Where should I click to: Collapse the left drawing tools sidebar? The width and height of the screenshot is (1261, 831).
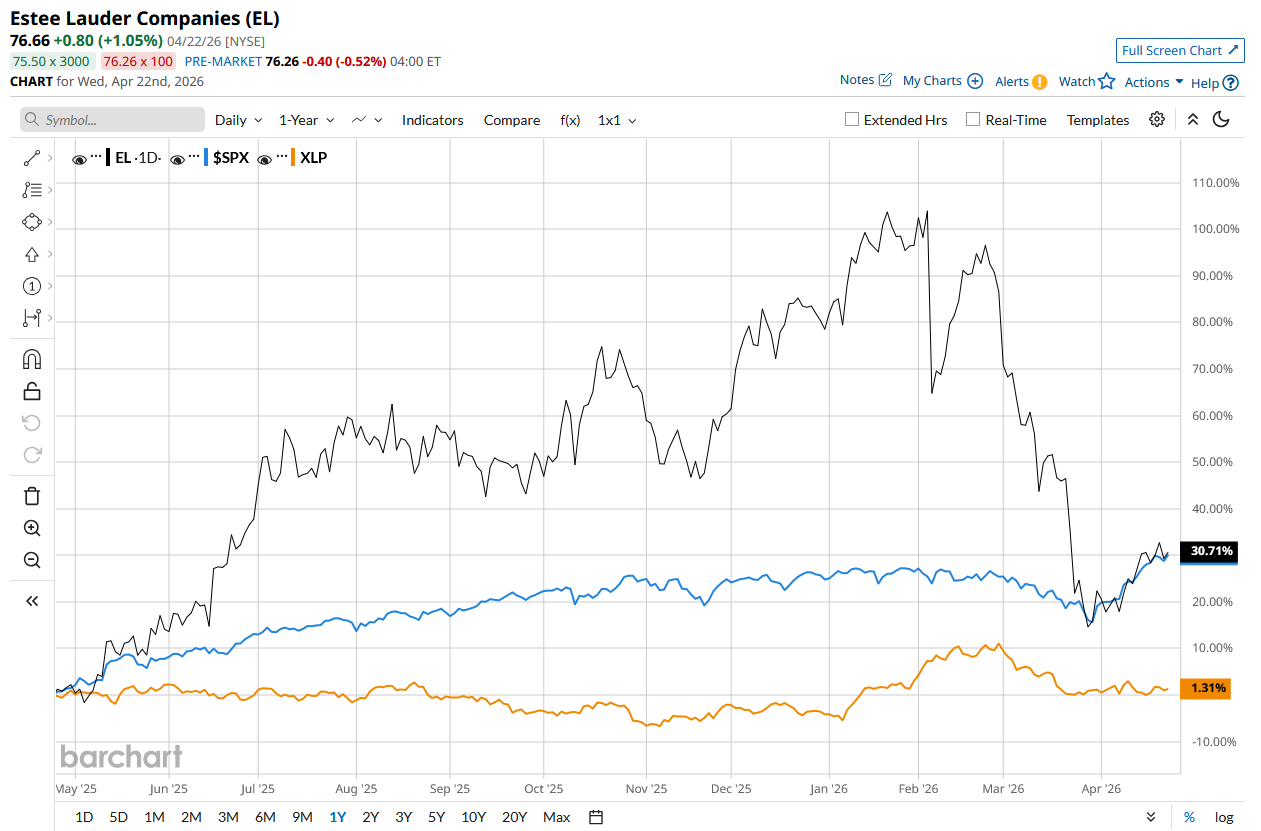coord(32,601)
